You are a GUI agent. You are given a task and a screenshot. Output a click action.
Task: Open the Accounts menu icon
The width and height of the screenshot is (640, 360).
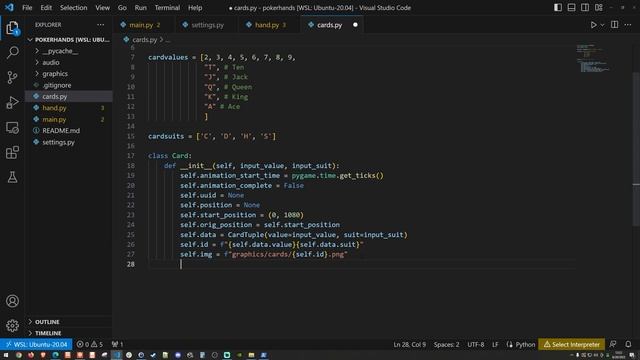(x=12, y=301)
